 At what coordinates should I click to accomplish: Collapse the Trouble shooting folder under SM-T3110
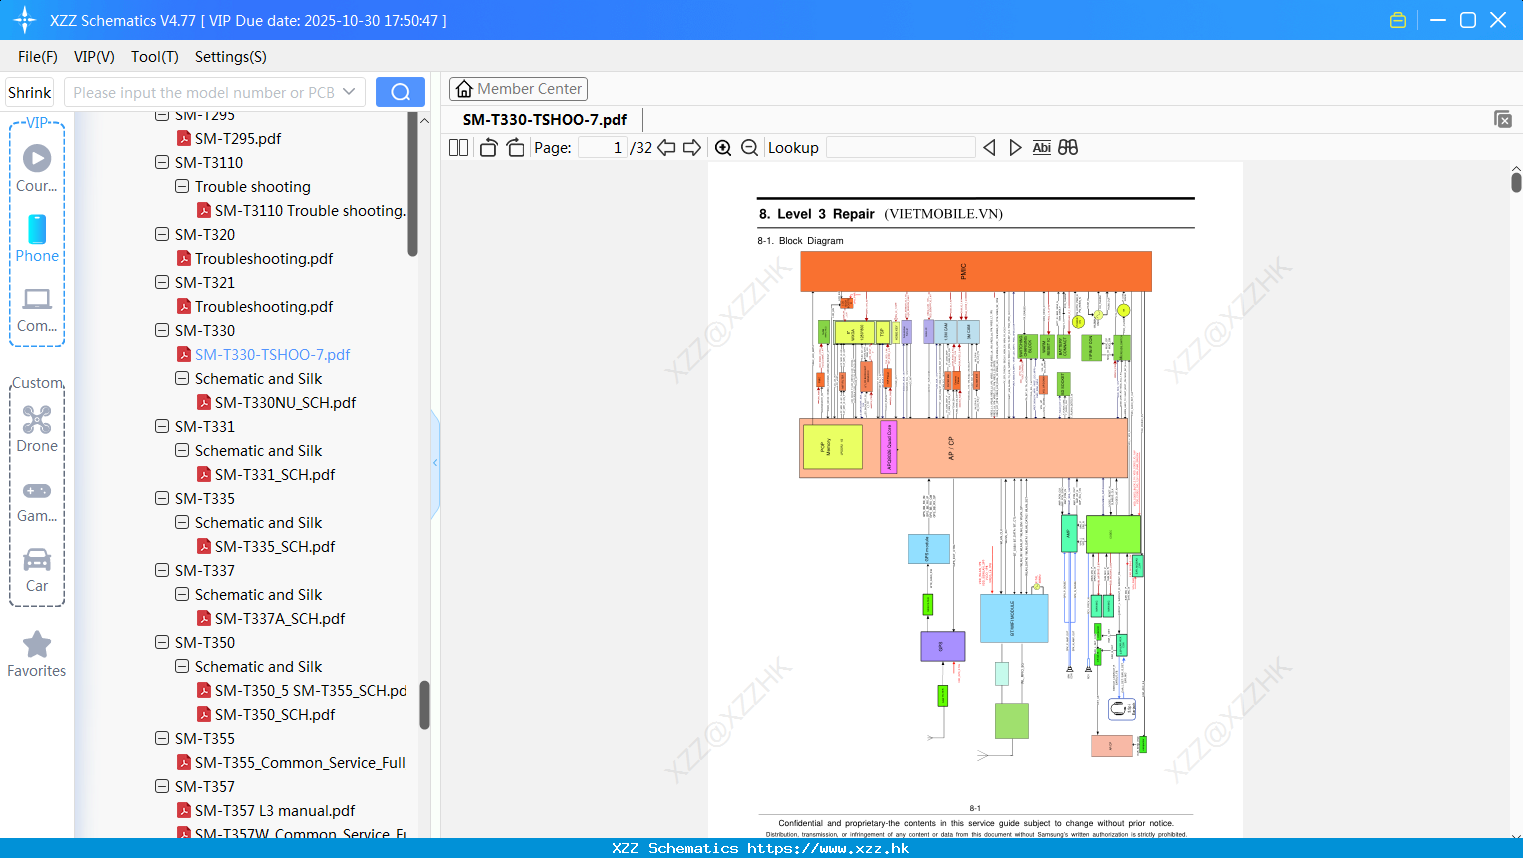(x=182, y=186)
